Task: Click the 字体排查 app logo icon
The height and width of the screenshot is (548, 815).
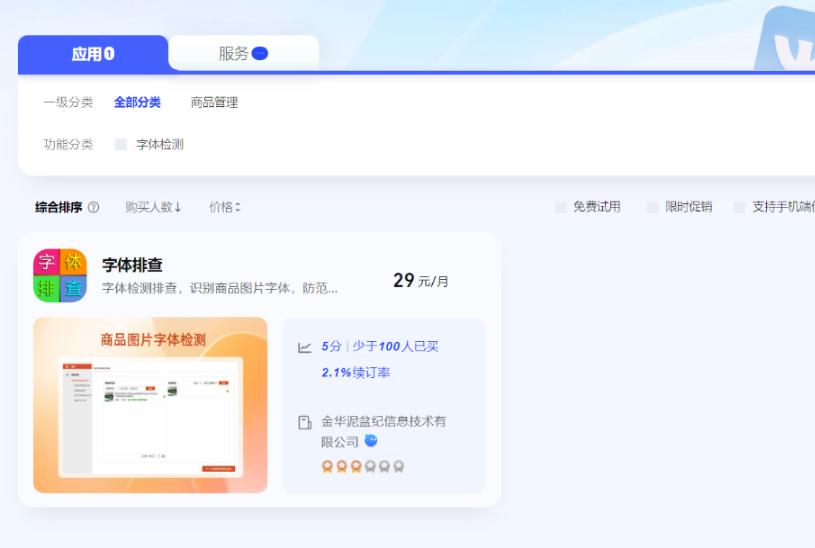Action: click(x=60, y=275)
